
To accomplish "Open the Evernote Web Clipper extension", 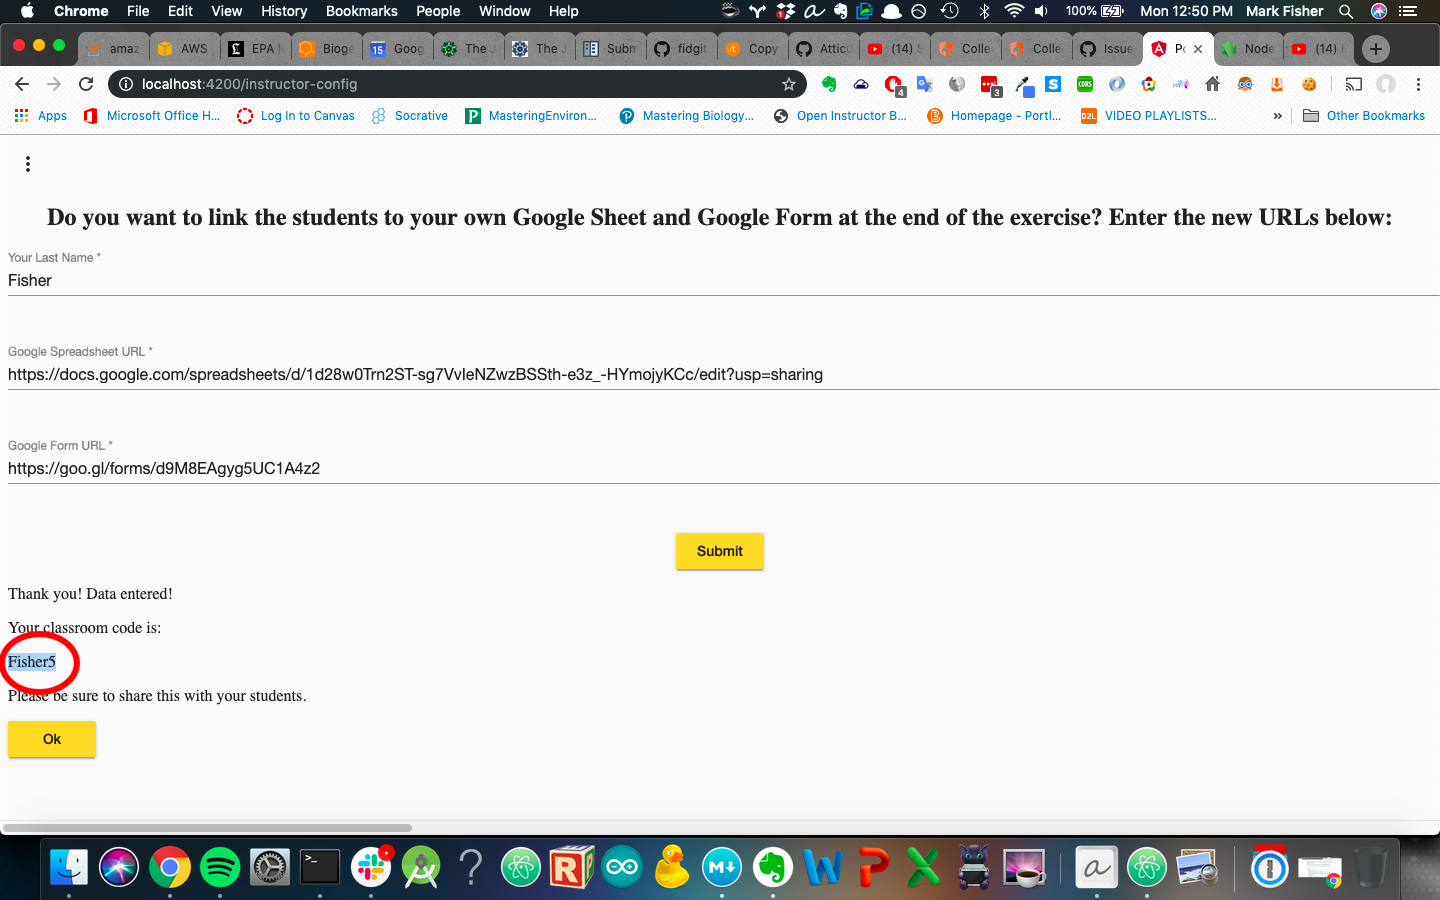I will tap(829, 85).
